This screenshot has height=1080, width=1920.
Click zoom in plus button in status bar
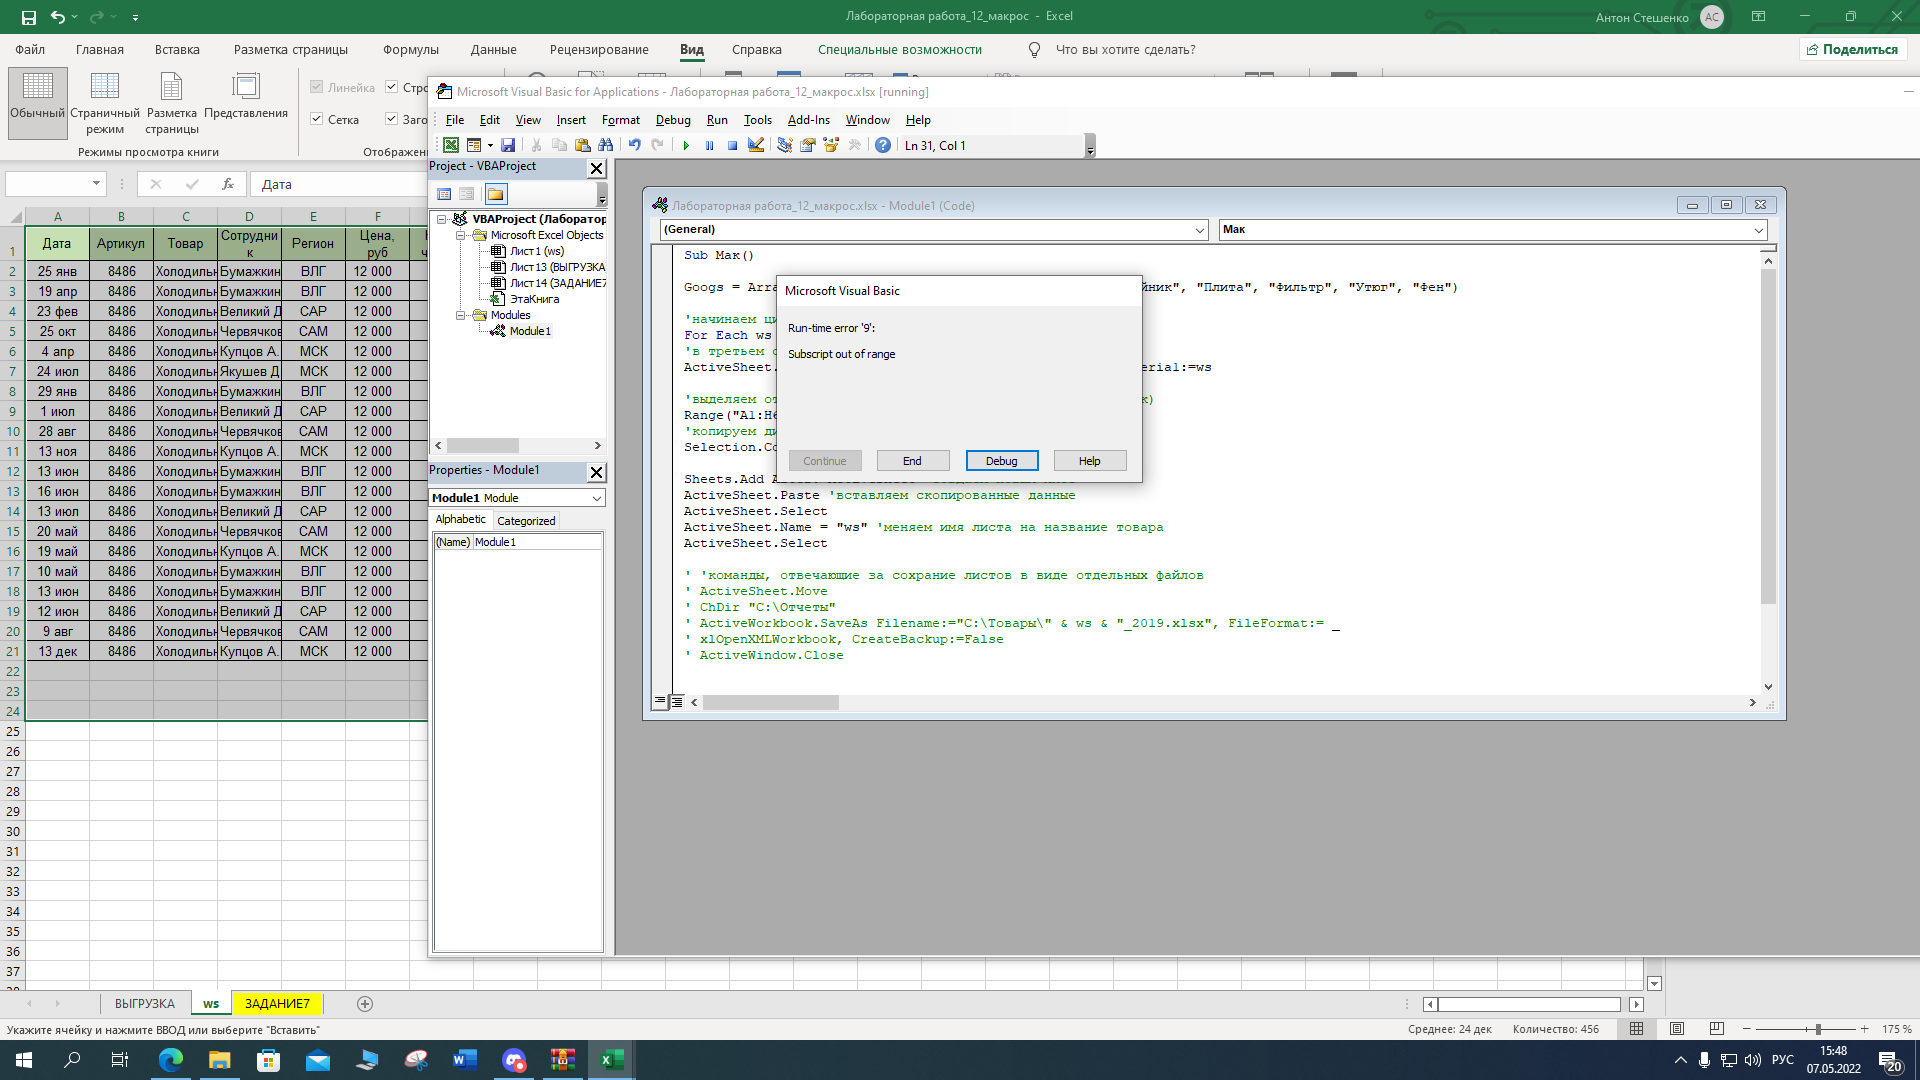1865,1029
